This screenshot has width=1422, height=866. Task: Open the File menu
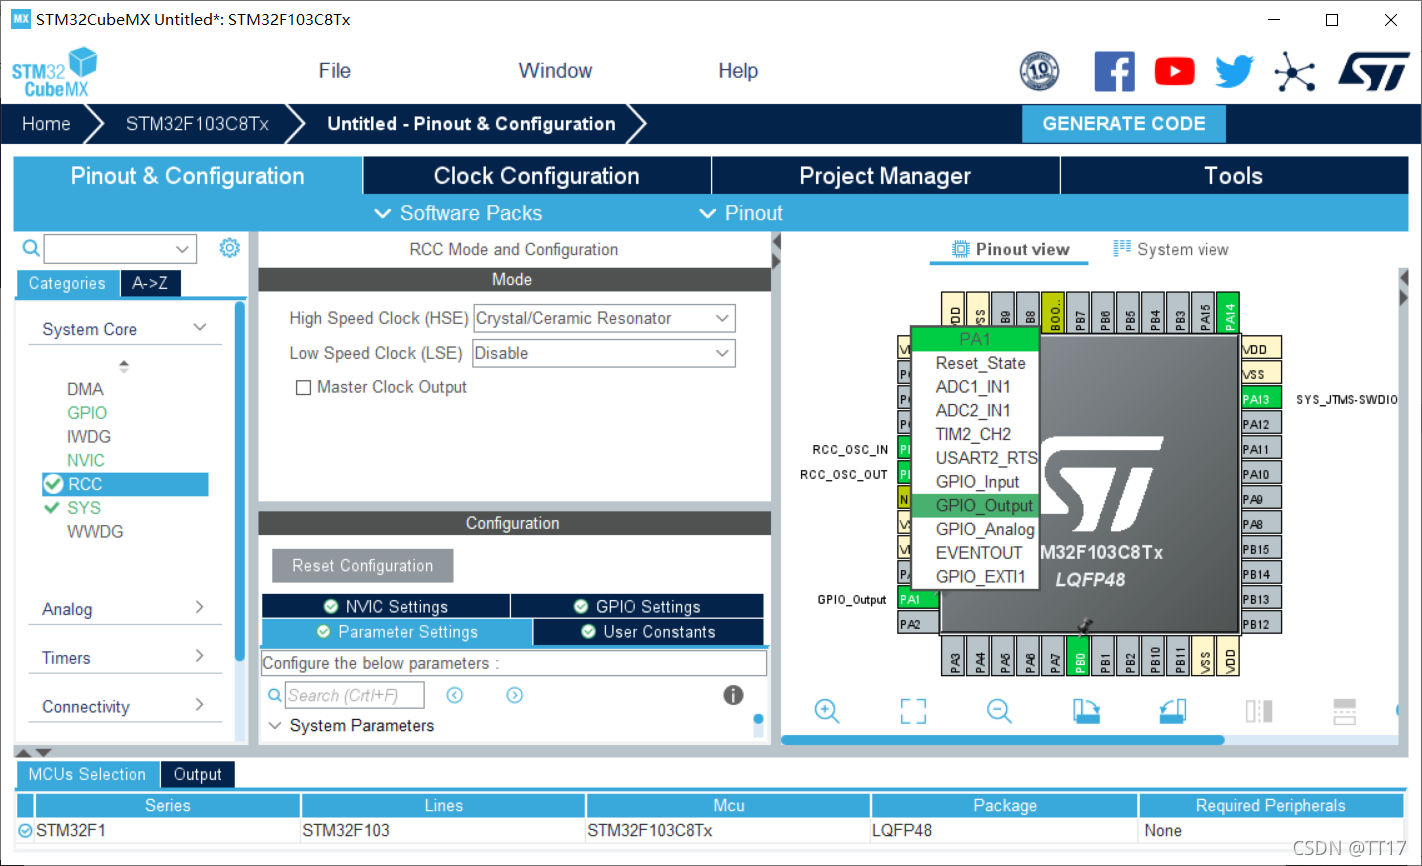pyautogui.click(x=335, y=71)
